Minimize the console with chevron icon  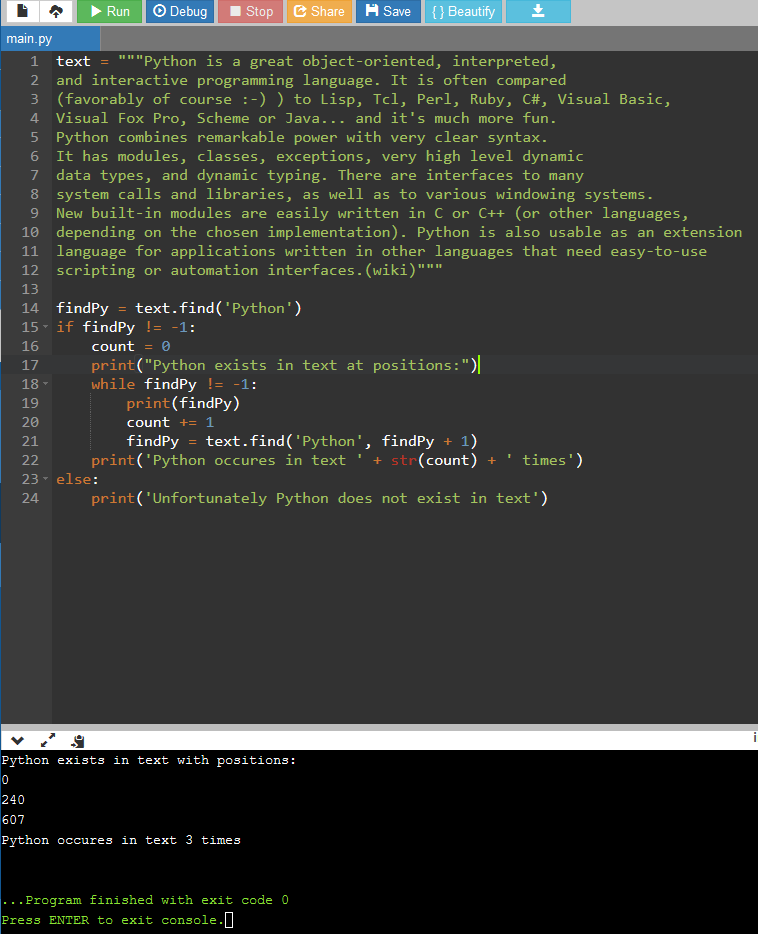click(x=17, y=740)
